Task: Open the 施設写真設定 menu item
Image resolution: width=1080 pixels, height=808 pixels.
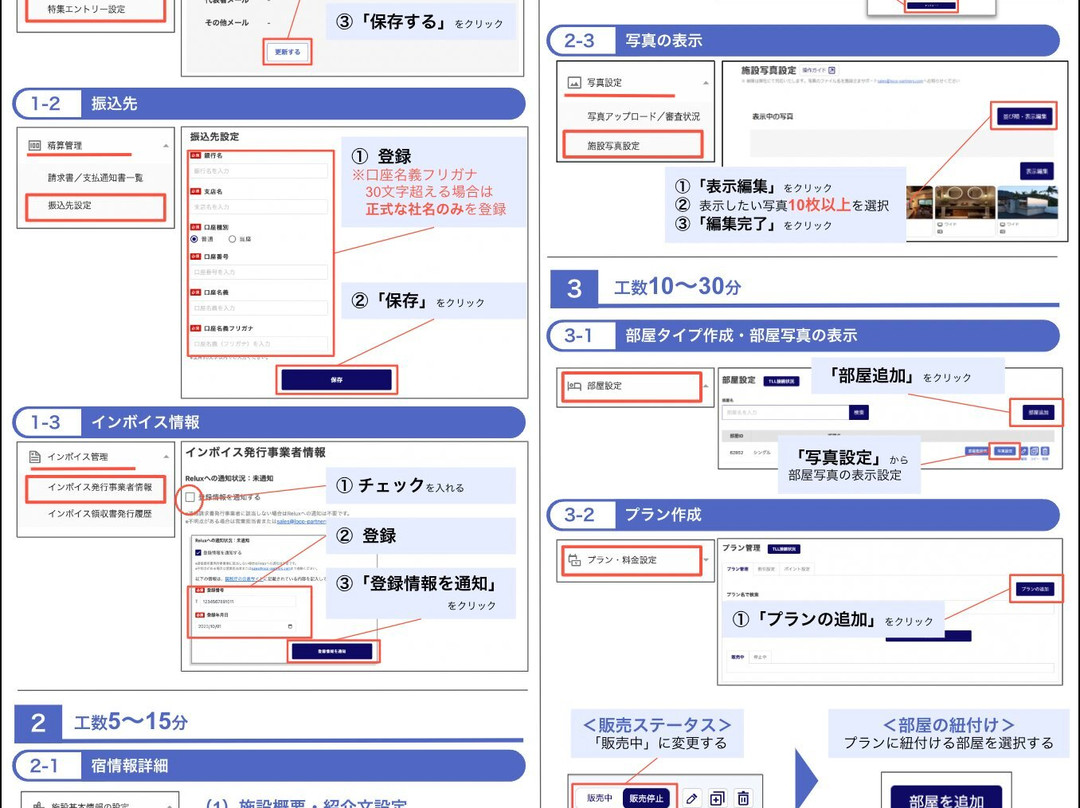Action: [x=631, y=146]
